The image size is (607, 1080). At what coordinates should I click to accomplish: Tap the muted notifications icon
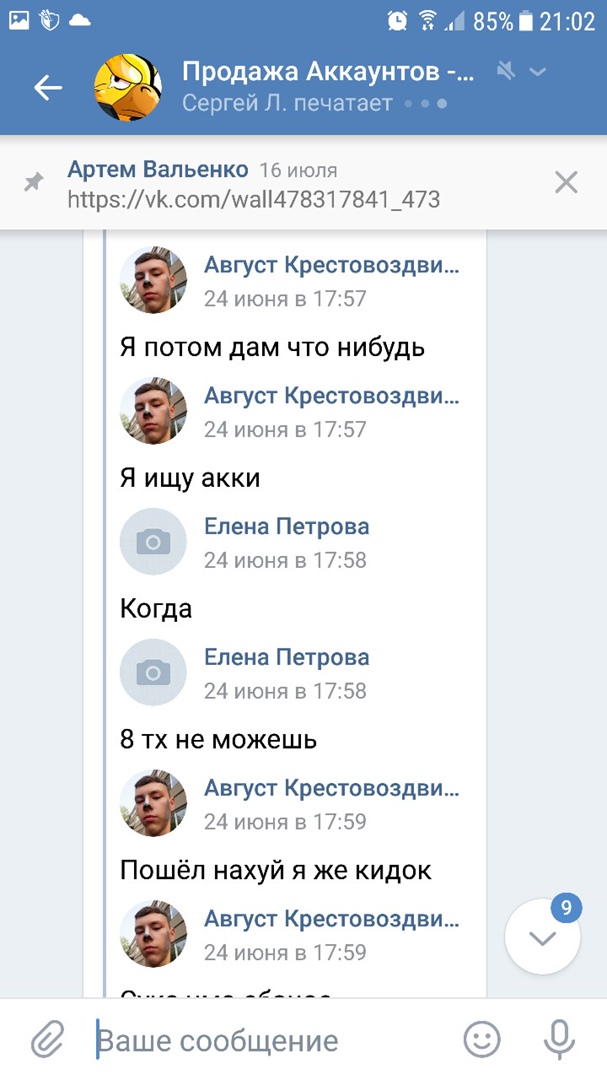pyautogui.click(x=507, y=71)
